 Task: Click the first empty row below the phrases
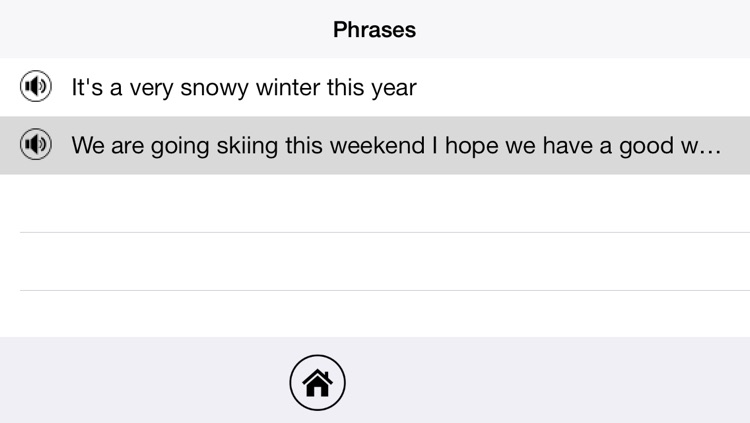click(x=375, y=203)
